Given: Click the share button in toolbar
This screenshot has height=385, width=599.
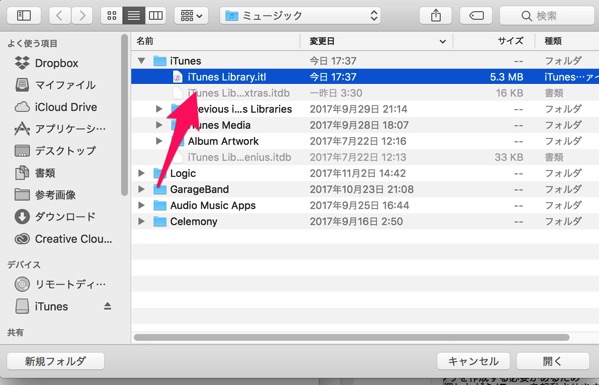Looking at the screenshot, I should click(x=436, y=16).
